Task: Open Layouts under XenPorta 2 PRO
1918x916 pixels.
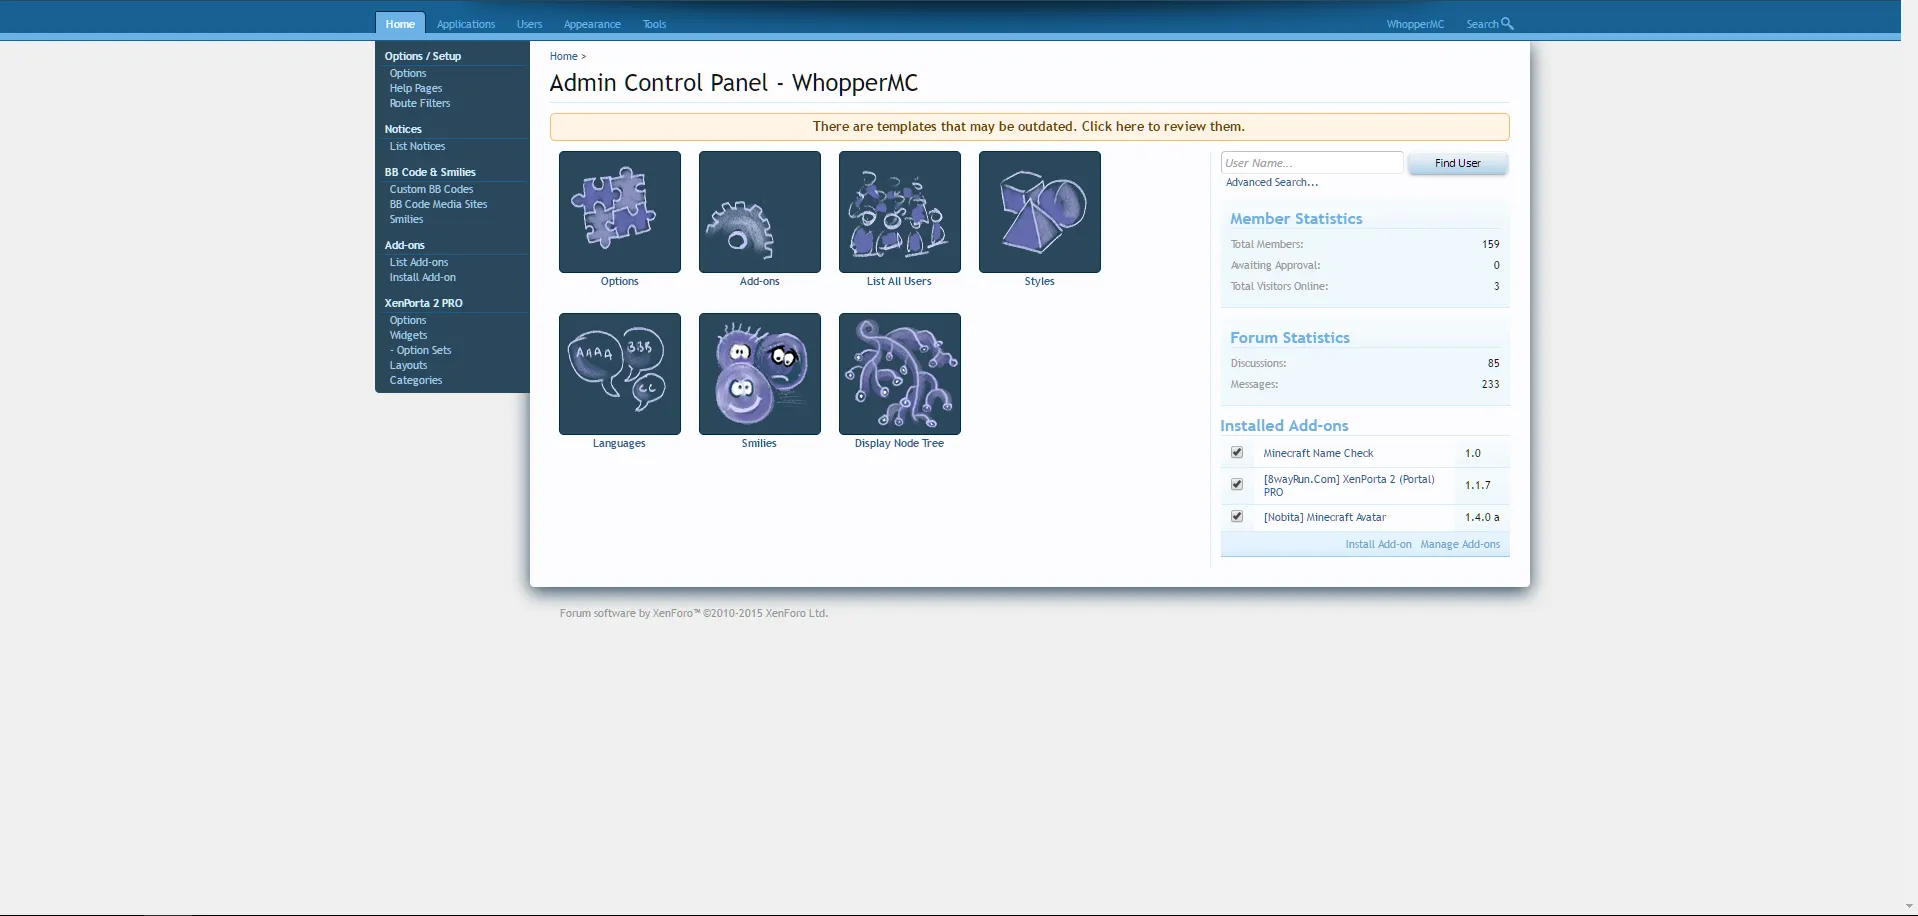Action: (x=408, y=366)
